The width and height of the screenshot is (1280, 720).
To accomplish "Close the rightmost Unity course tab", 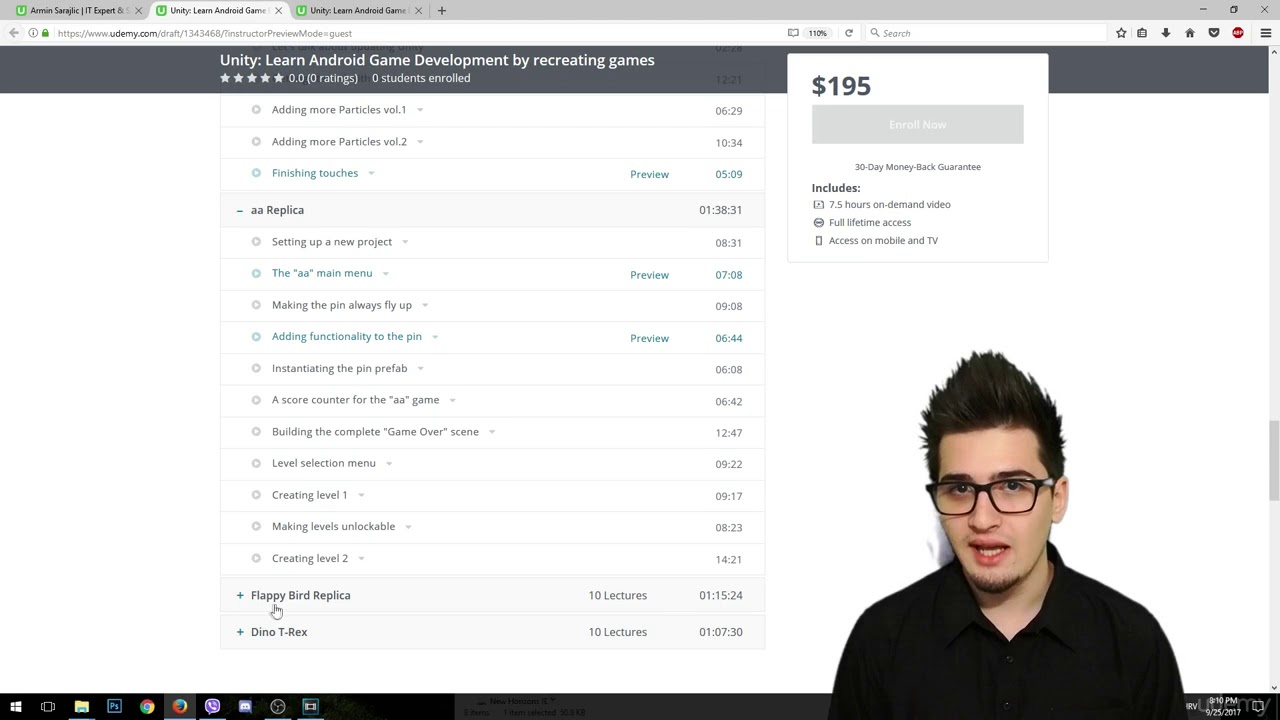I will pyautogui.click(x=418, y=10).
